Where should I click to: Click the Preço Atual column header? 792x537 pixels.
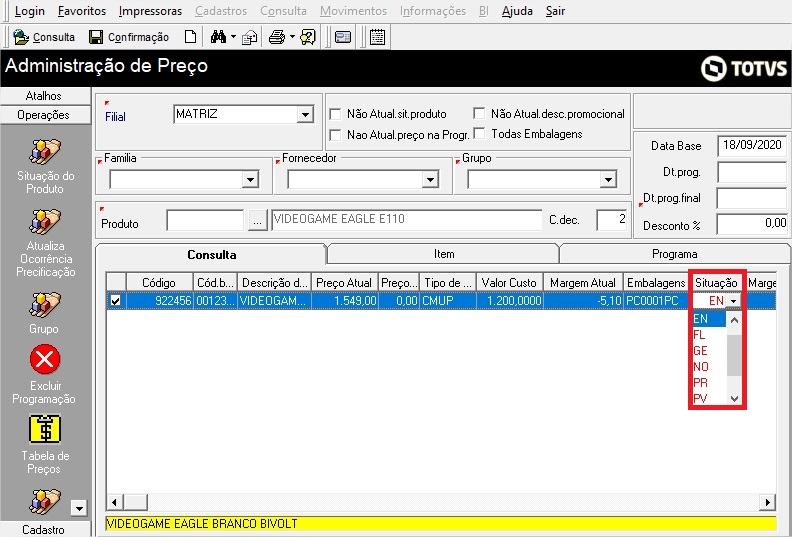[x=344, y=282]
